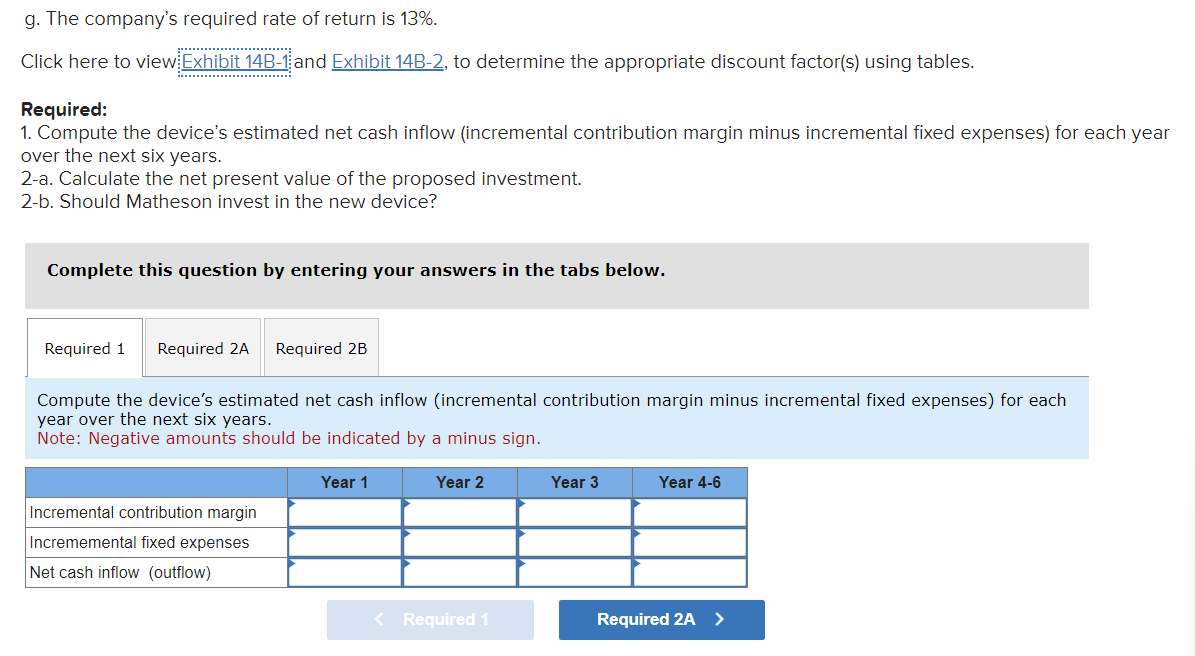
Task: Click the Year 3 incremental contribution margin cell
Action: click(574, 512)
